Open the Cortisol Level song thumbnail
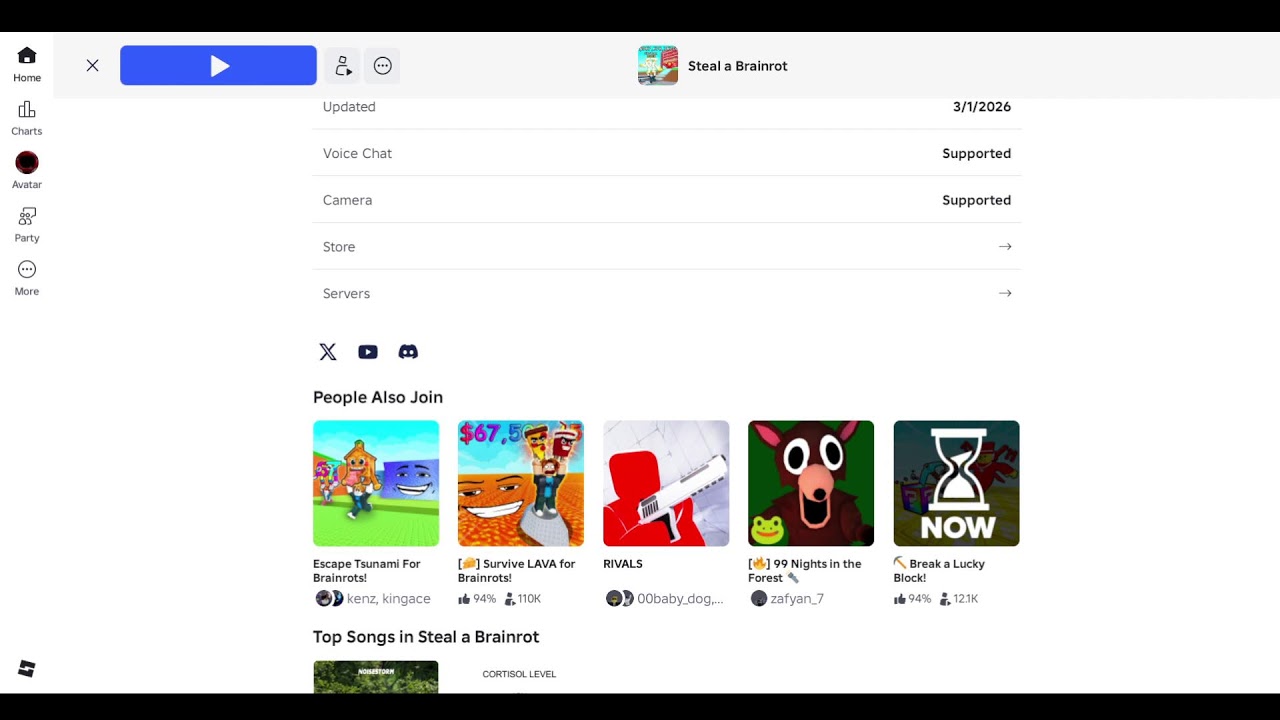 coord(521,677)
